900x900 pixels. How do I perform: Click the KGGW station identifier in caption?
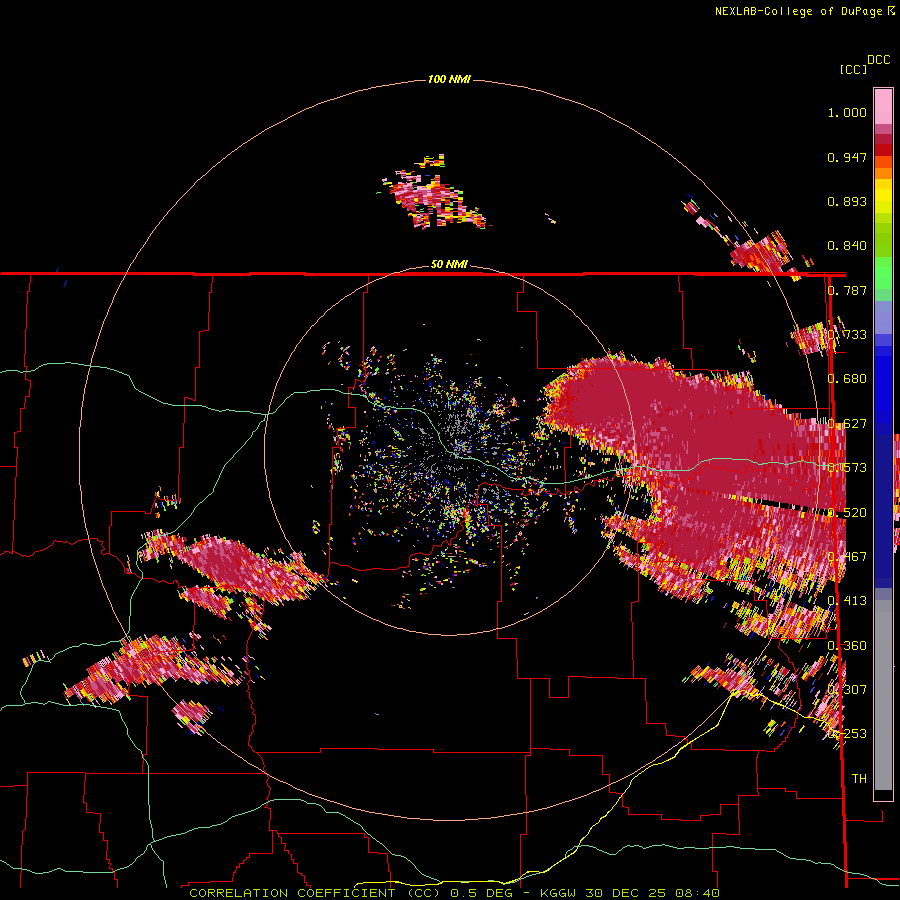tap(558, 893)
